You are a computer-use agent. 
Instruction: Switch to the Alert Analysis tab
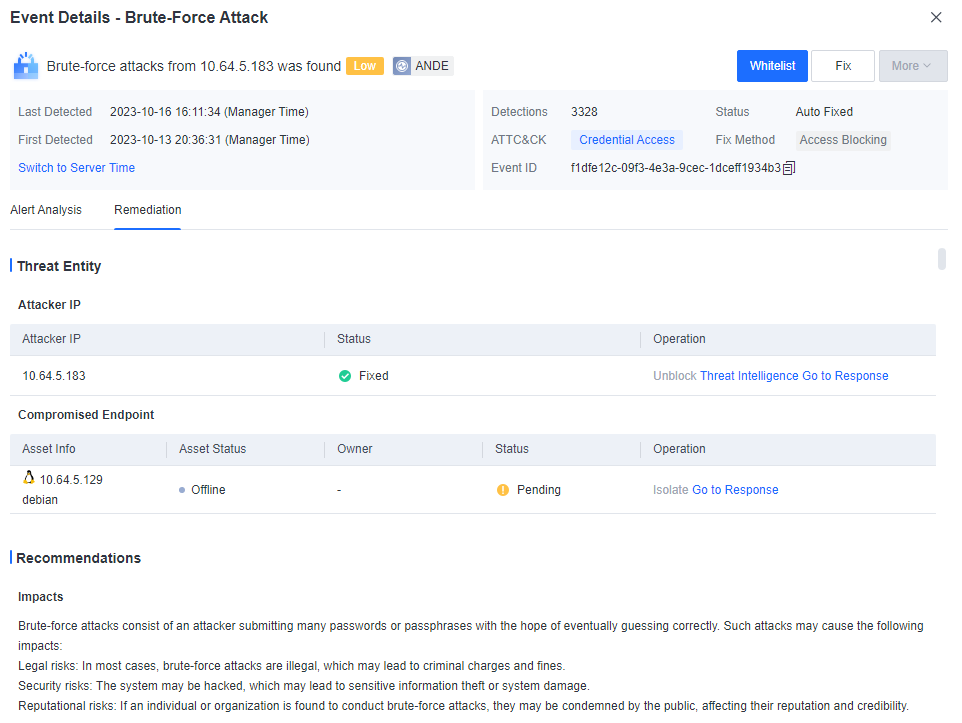[x=46, y=210]
